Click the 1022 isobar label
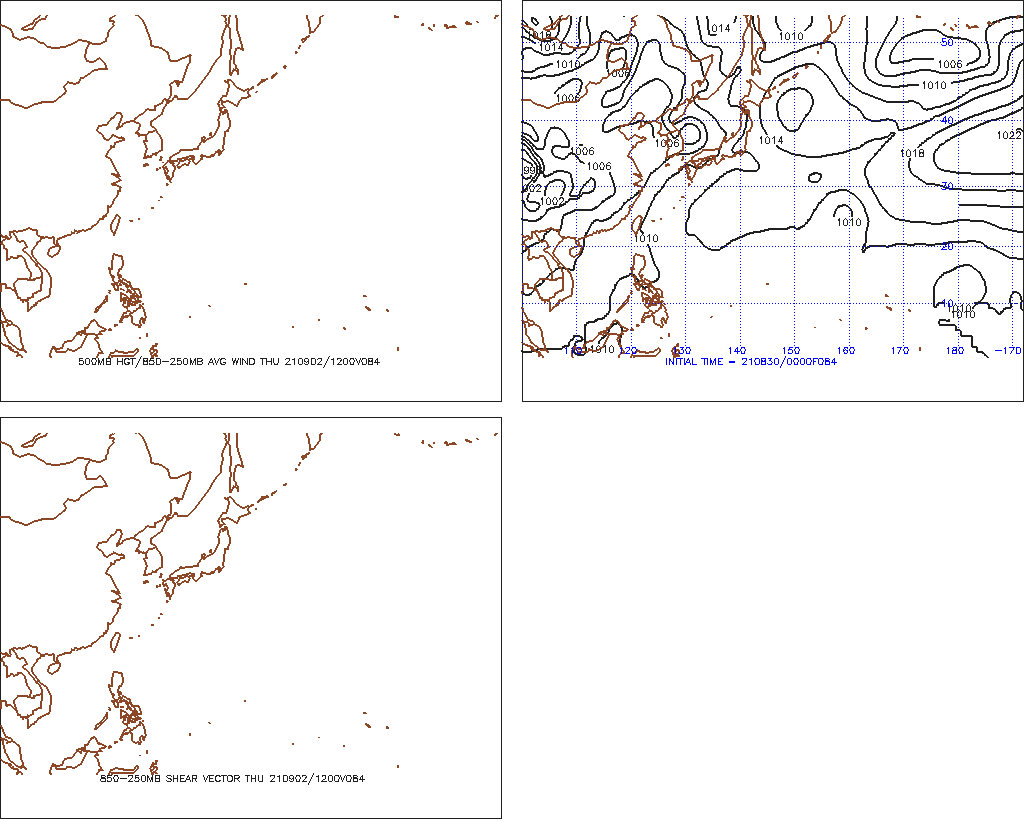The width and height of the screenshot is (1024, 819). point(1008,135)
